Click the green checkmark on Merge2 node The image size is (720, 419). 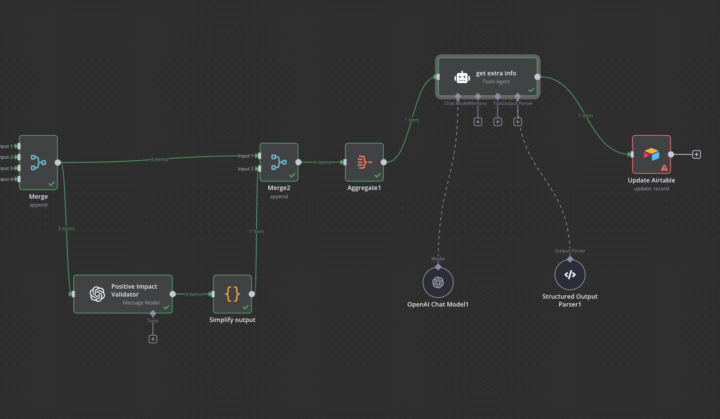(x=292, y=175)
